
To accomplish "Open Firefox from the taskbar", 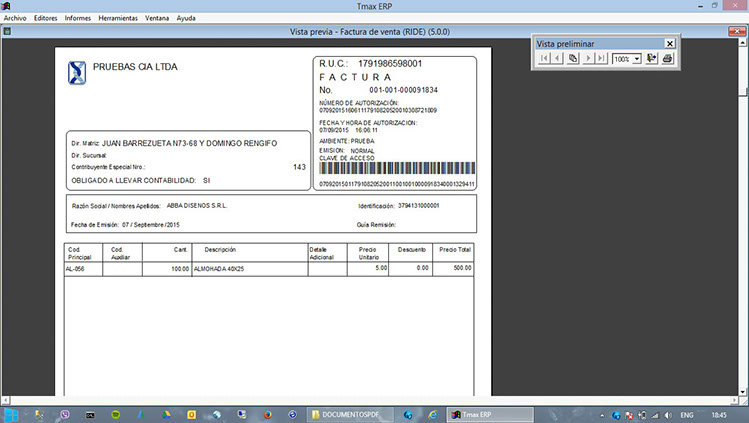I will [268, 414].
